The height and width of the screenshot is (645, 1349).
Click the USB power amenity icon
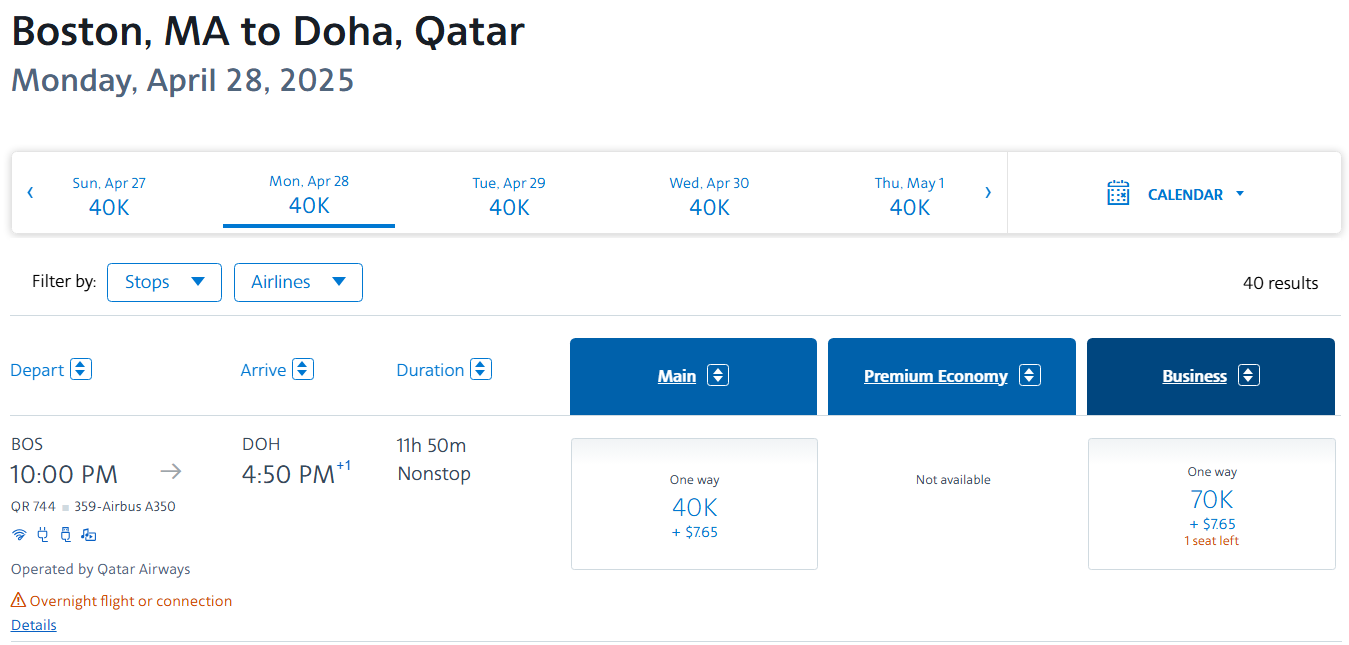coord(65,535)
